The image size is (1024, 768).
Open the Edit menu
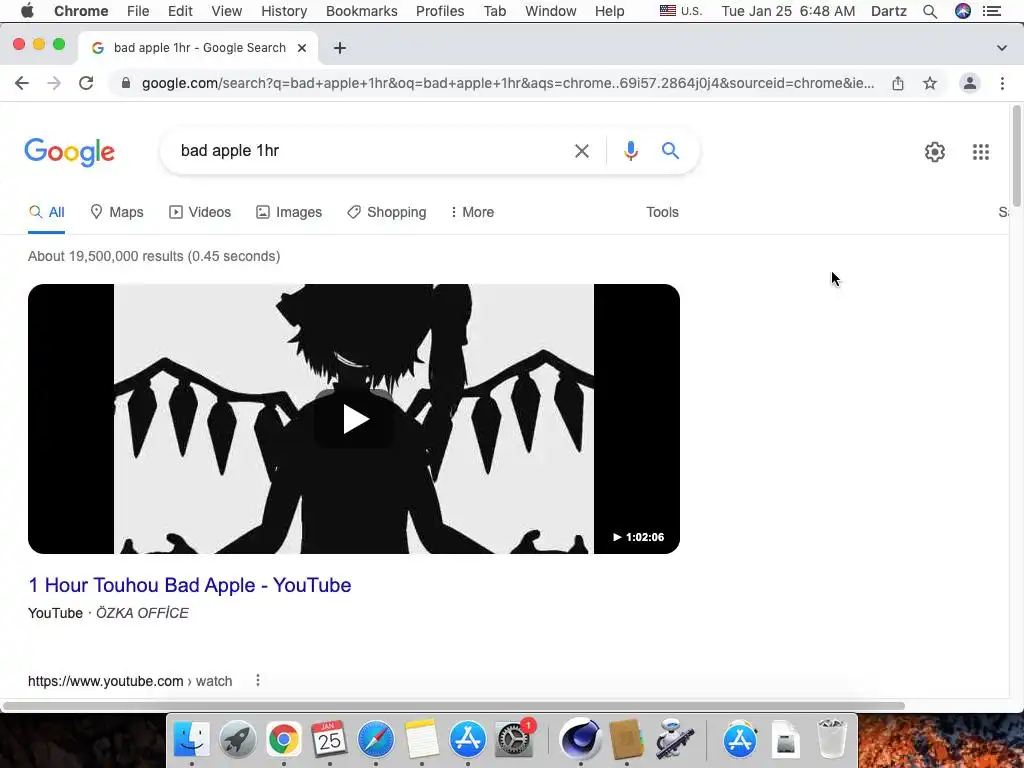[x=180, y=11]
